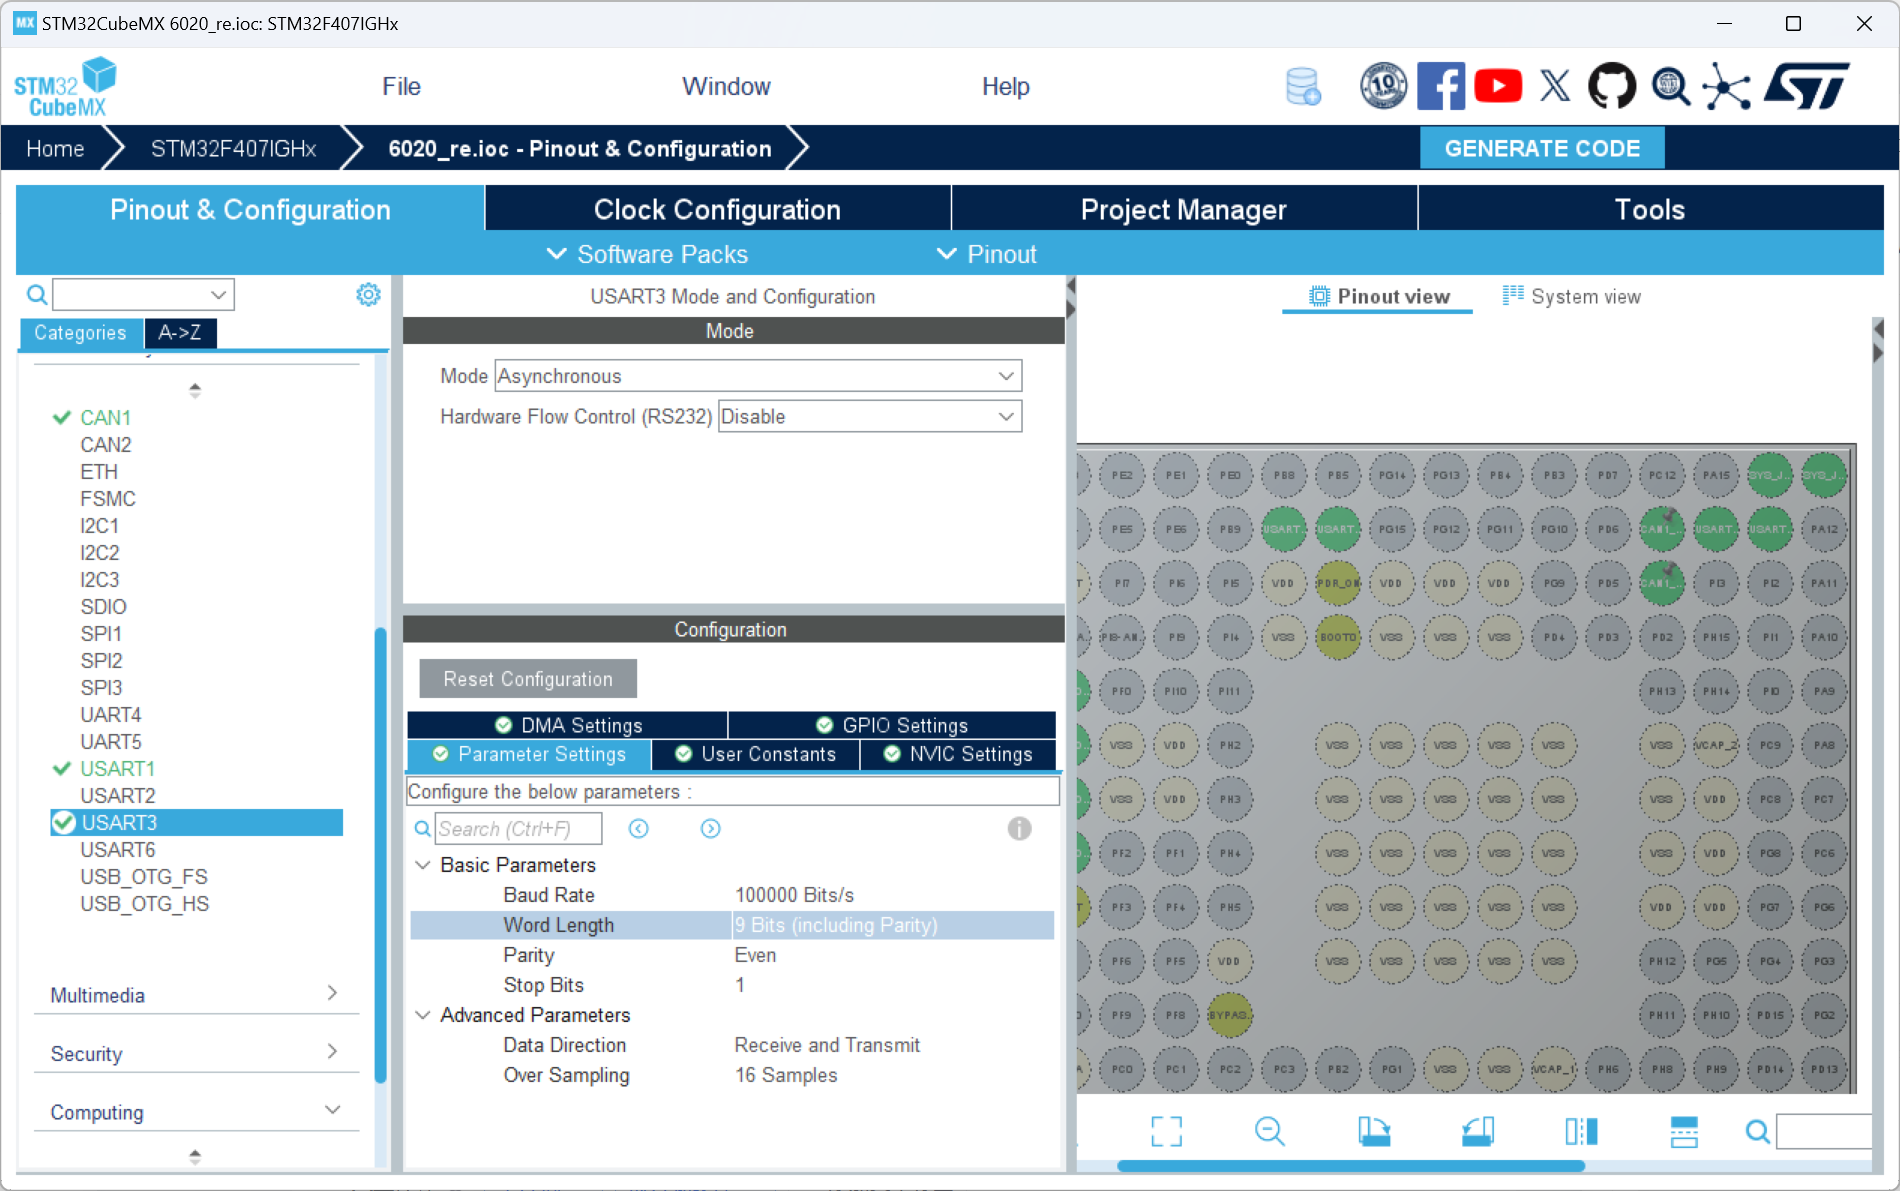This screenshot has width=1900, height=1191.
Task: Open the File menu
Action: [401, 87]
